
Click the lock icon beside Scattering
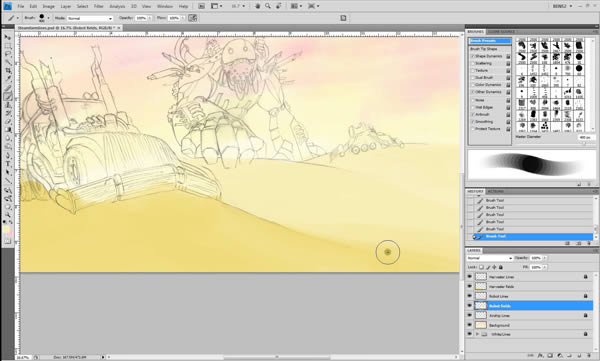pos(508,64)
